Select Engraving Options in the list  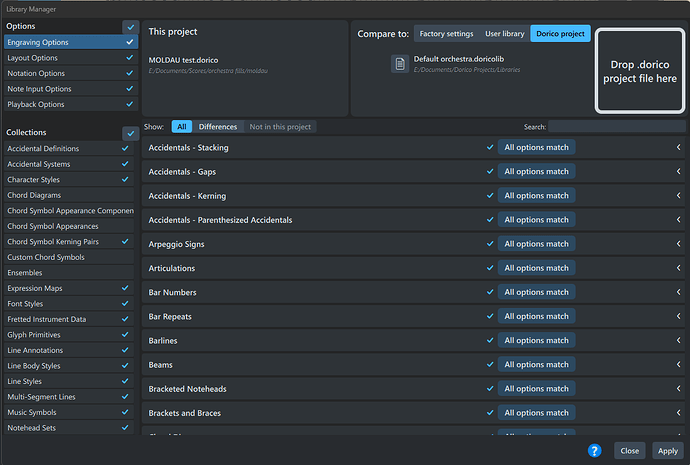pyautogui.click(x=71, y=42)
